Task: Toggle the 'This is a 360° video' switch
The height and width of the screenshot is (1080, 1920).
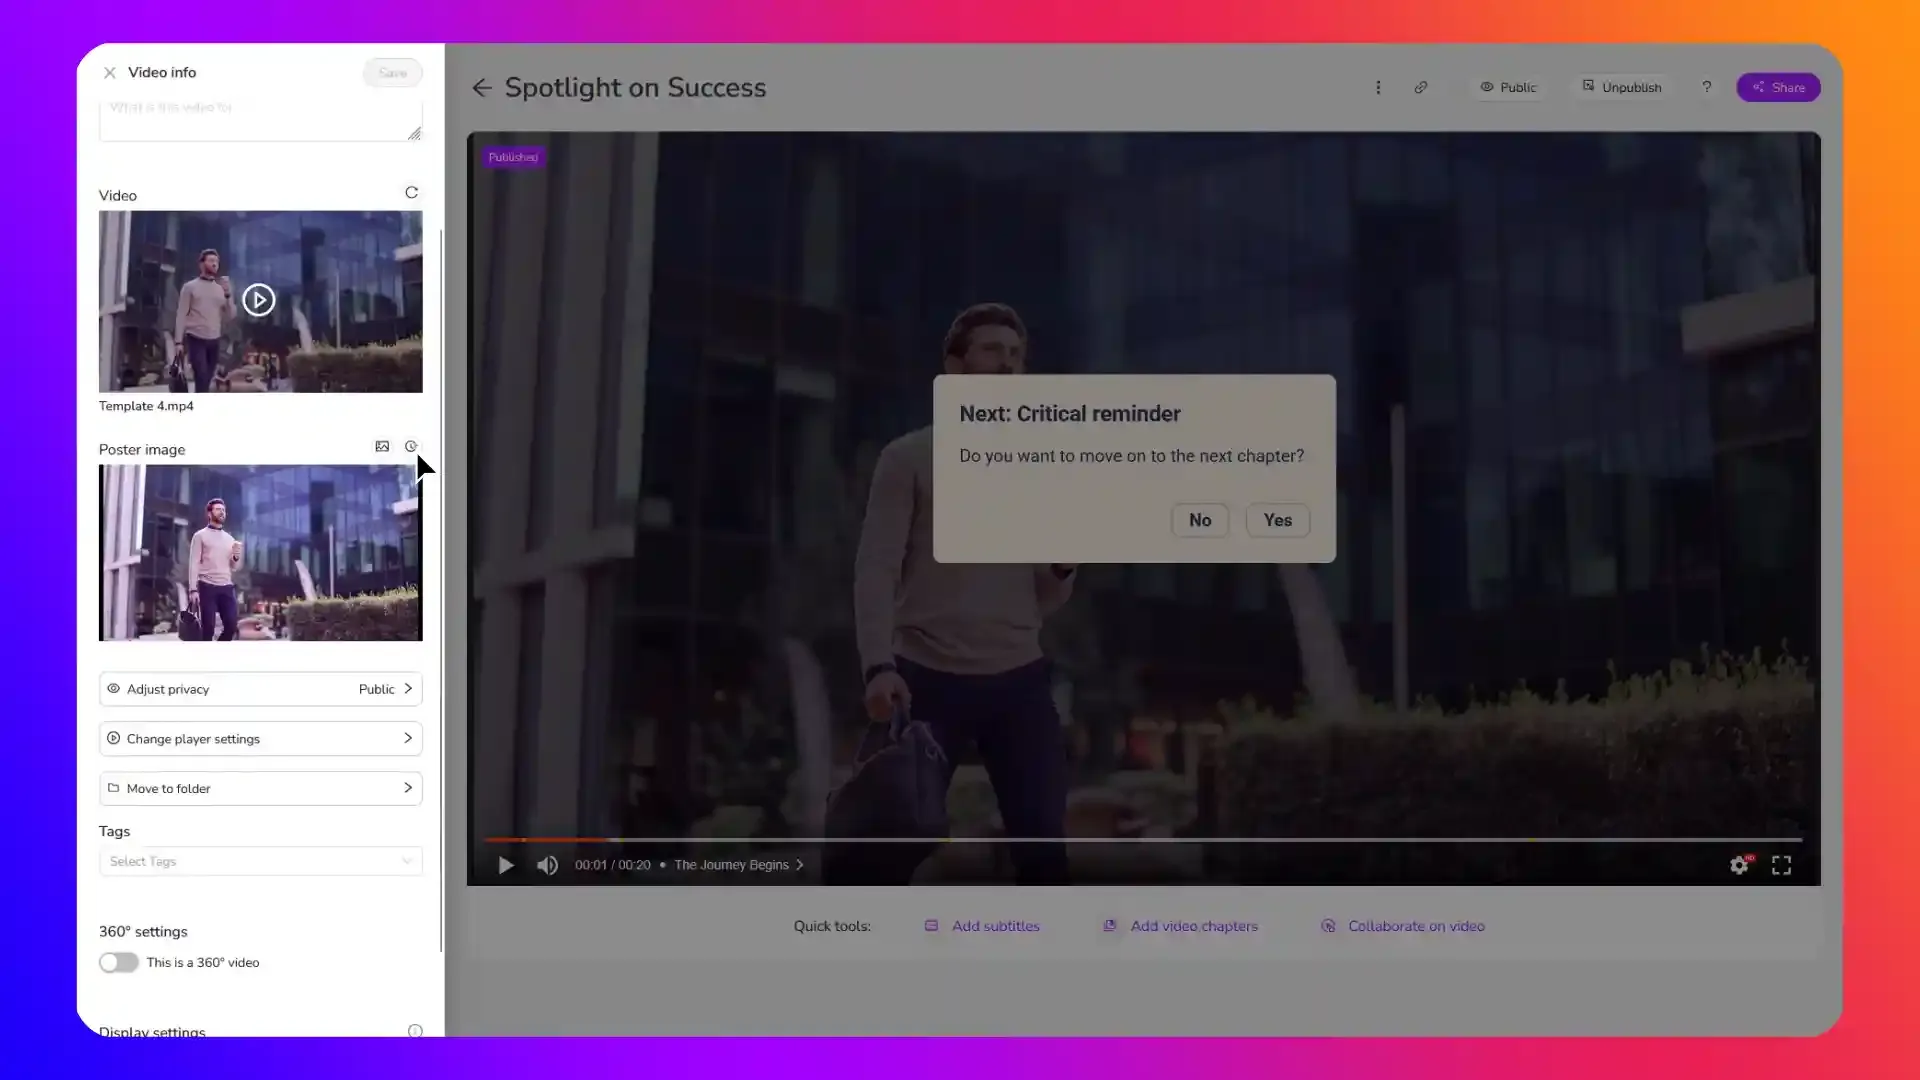Action: (118, 963)
